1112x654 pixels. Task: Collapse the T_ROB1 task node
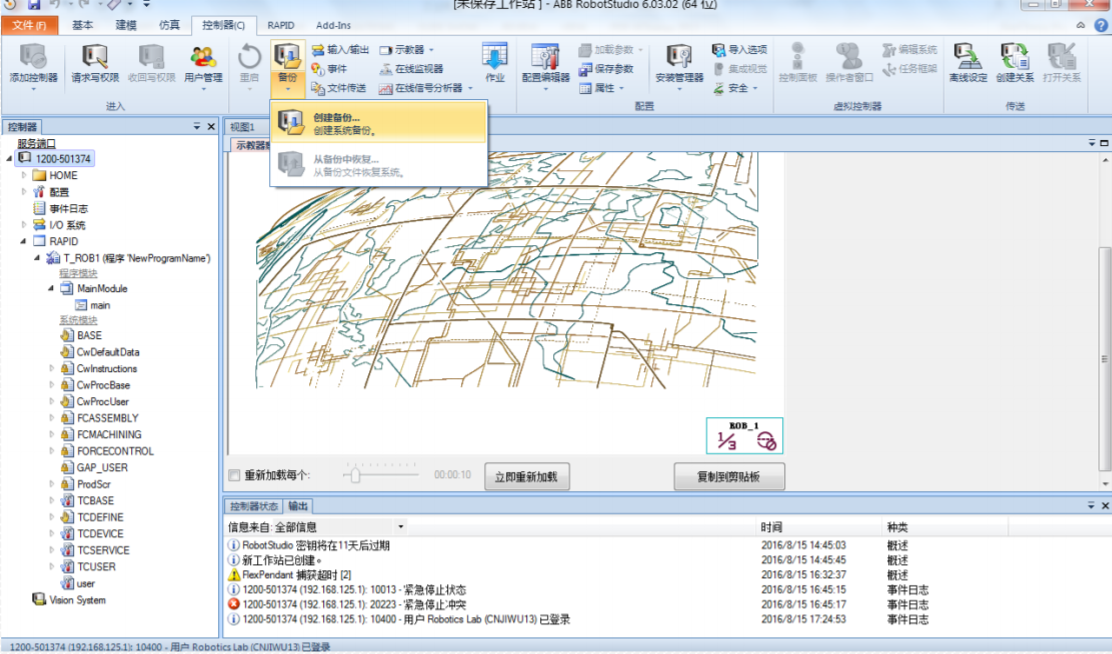(37, 258)
